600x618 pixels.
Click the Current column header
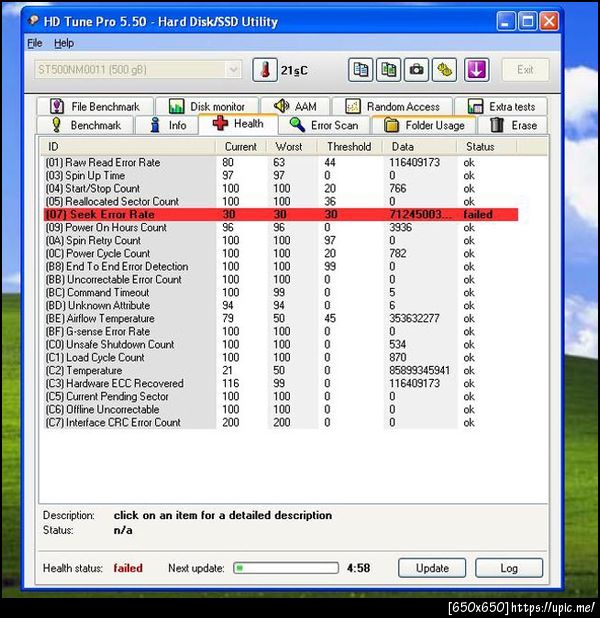pos(241,147)
